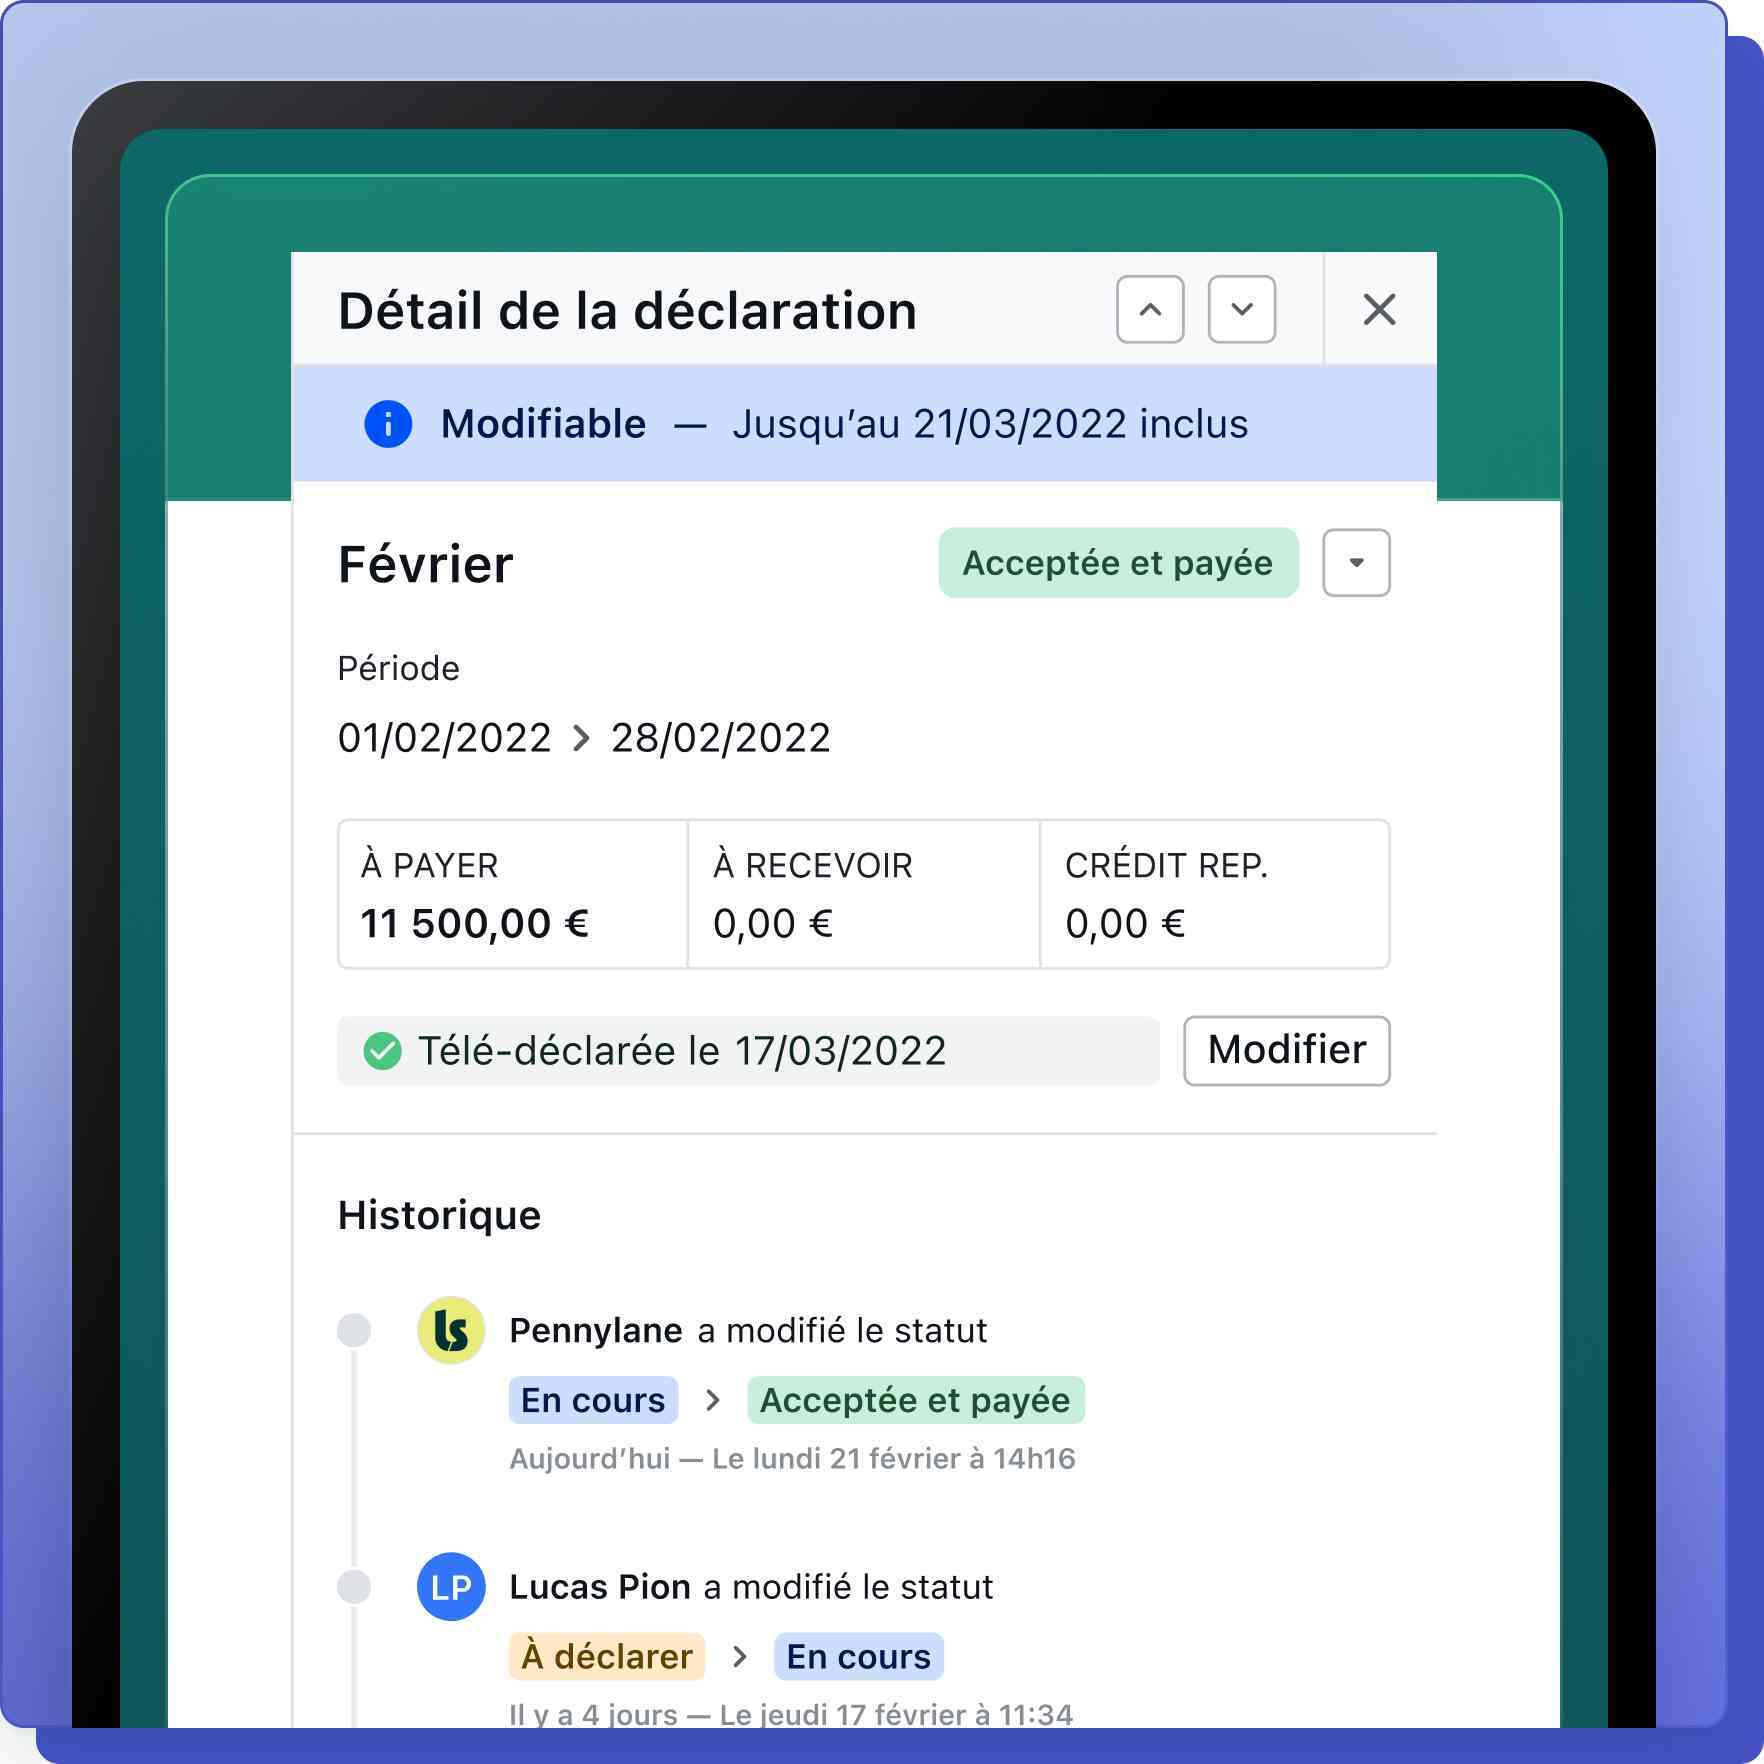Click the Modifier button

tap(1287, 1050)
